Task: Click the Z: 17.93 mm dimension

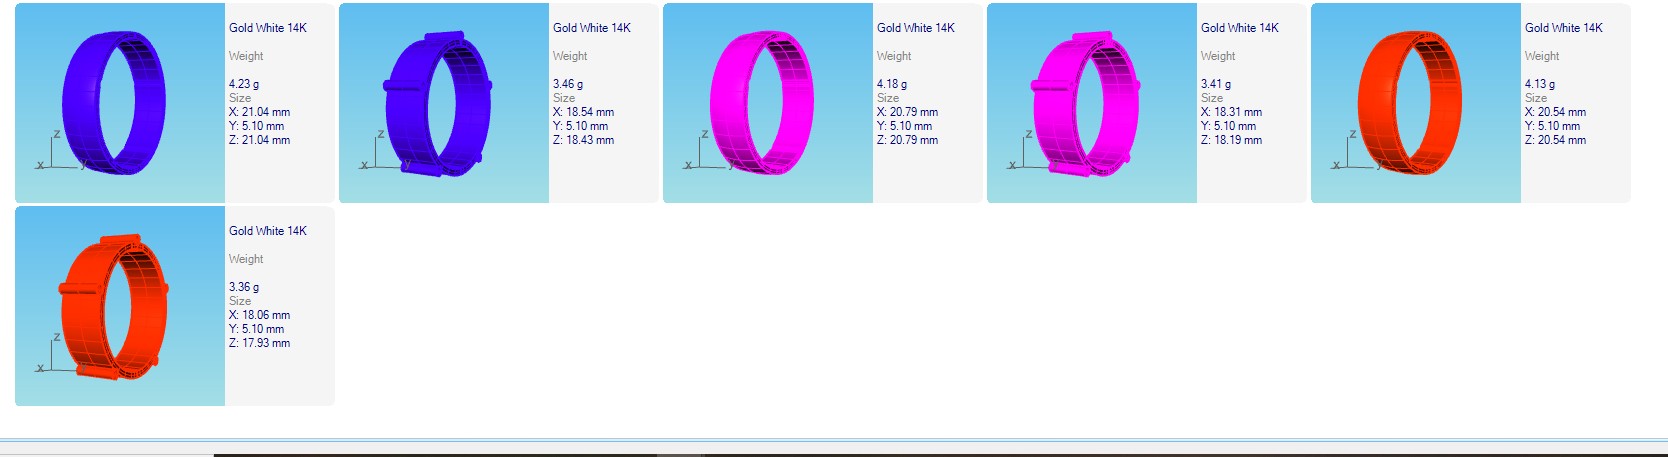Action: click(259, 343)
